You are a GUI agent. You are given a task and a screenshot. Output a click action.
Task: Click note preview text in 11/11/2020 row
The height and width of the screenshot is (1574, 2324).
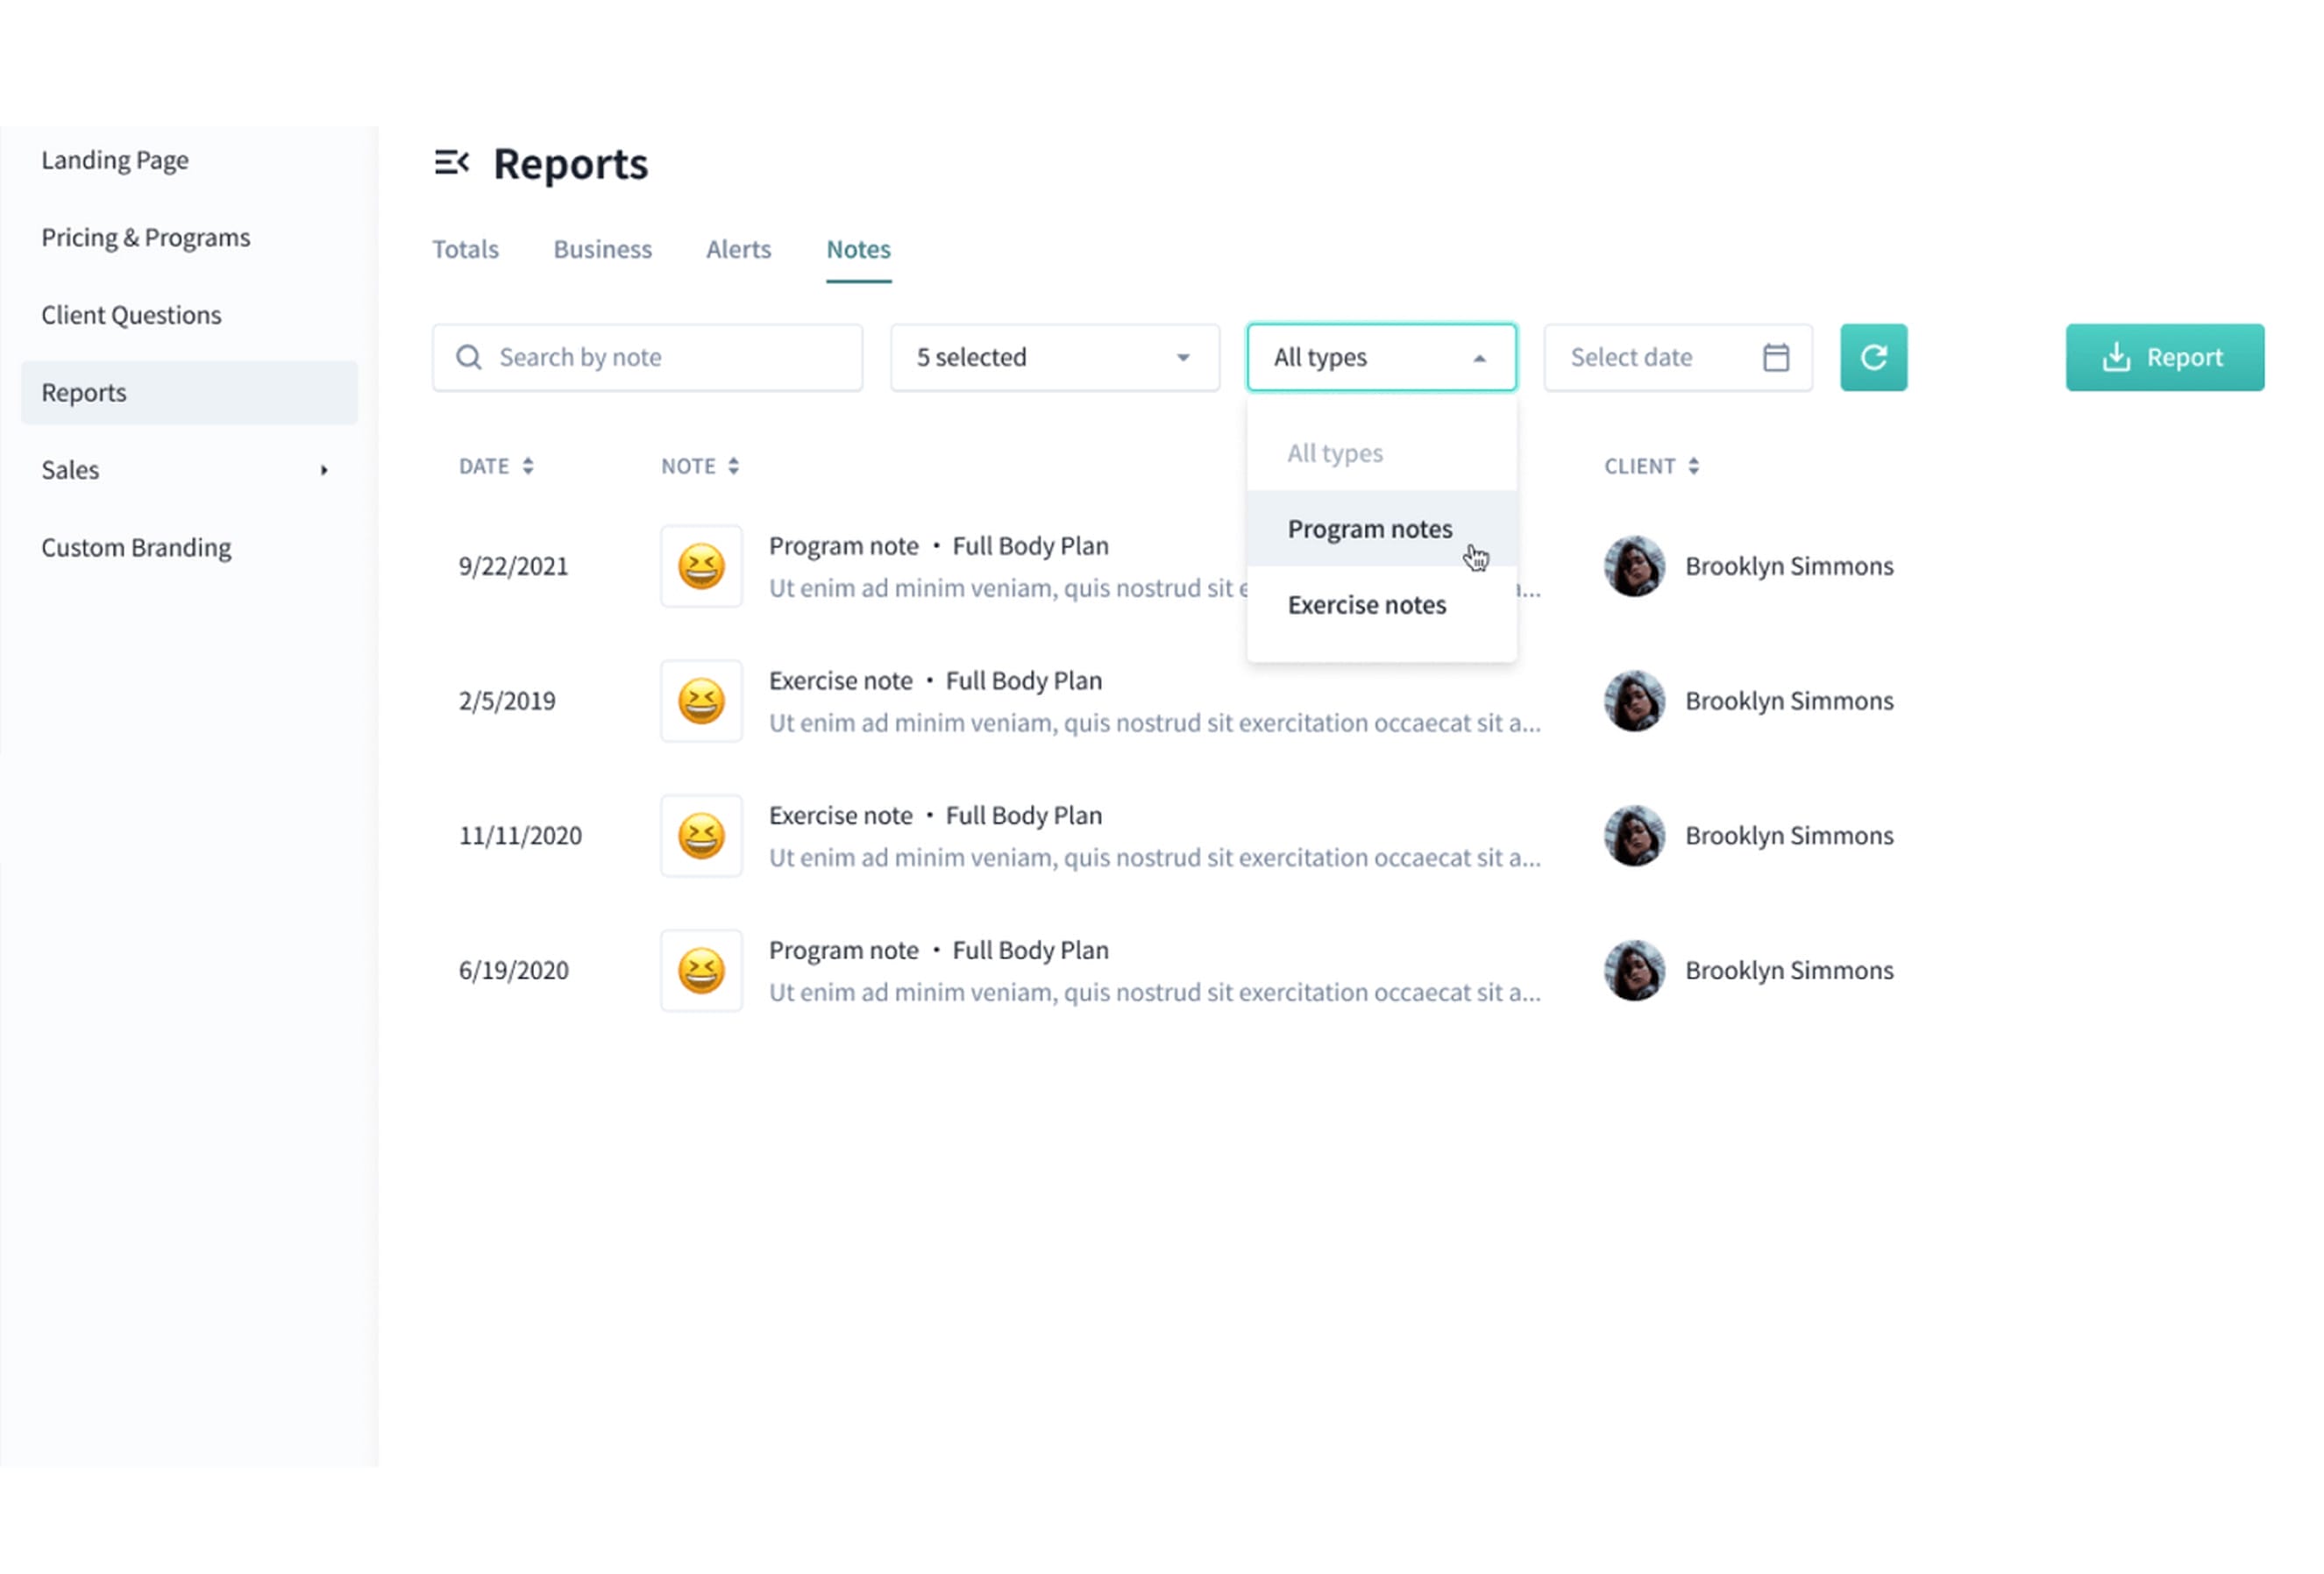click(x=1154, y=858)
